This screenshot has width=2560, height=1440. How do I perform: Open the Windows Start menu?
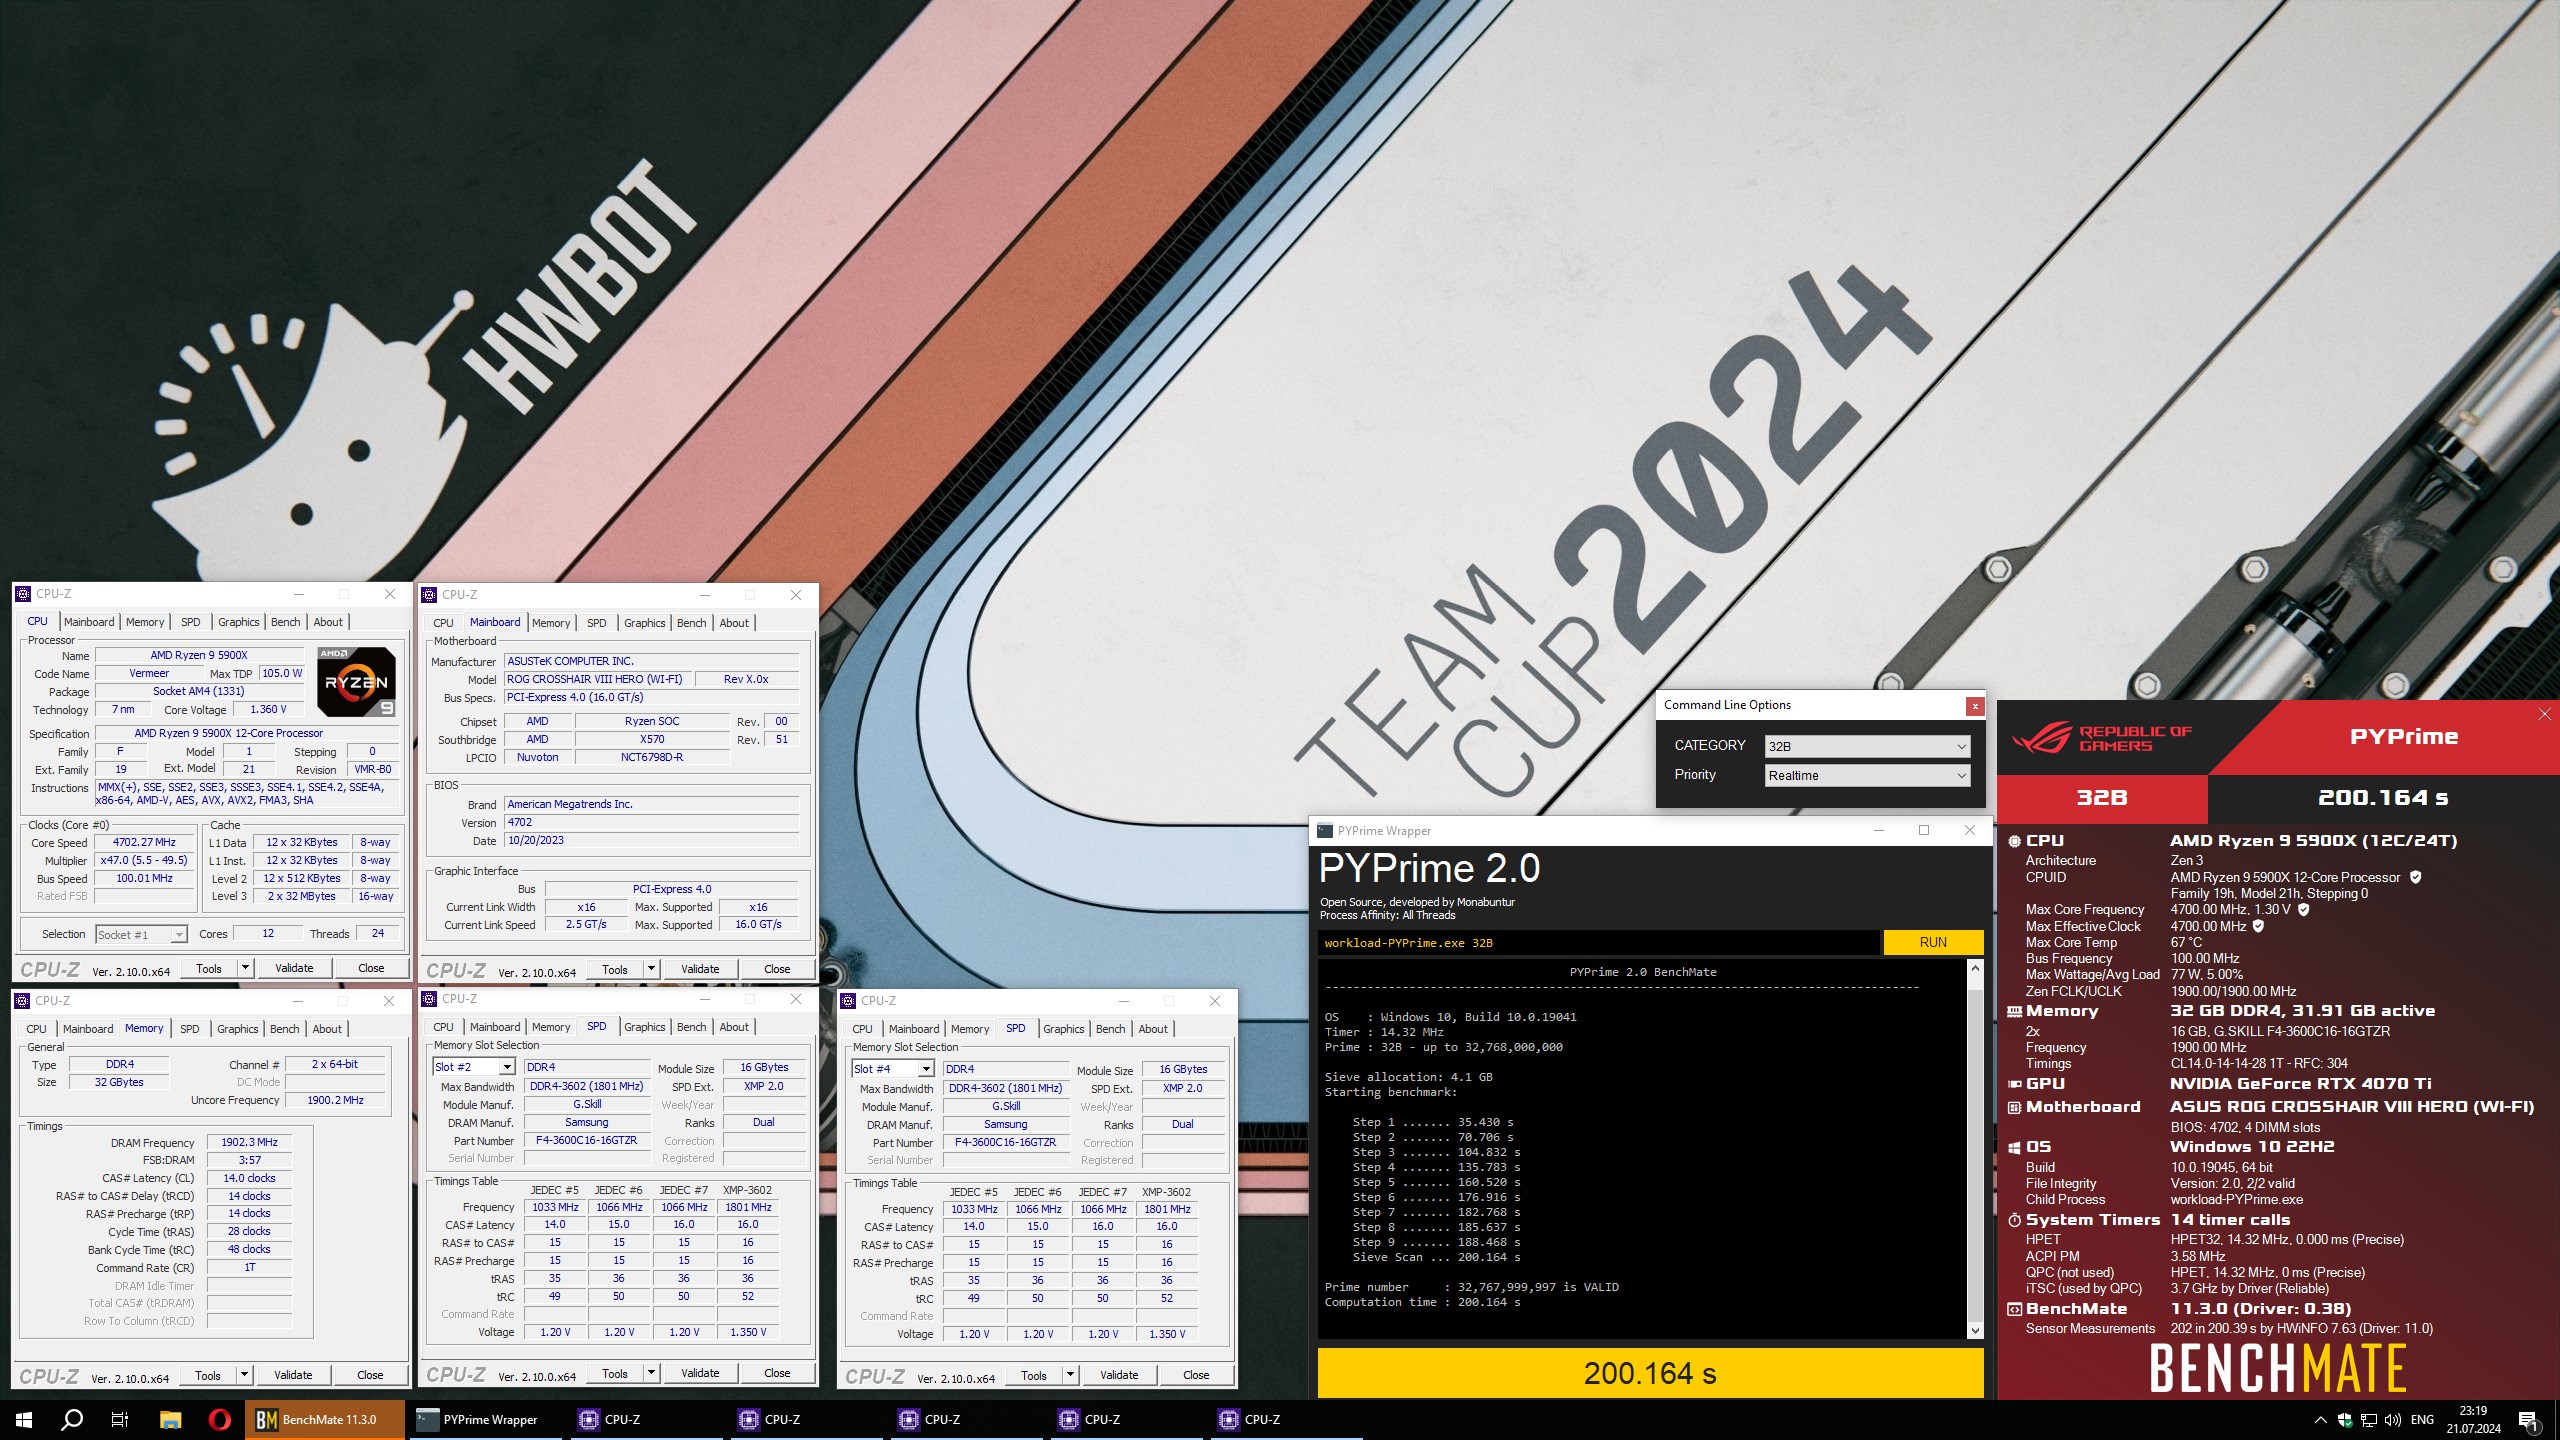[24, 1420]
